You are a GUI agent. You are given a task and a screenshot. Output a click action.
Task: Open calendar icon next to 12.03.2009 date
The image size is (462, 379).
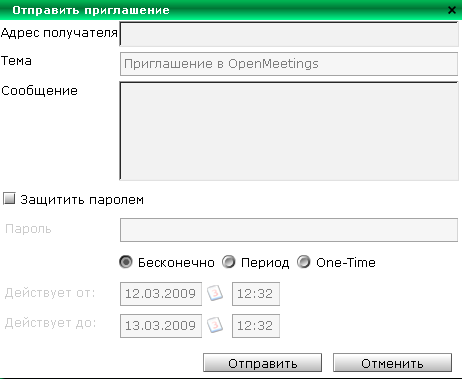coord(215,293)
